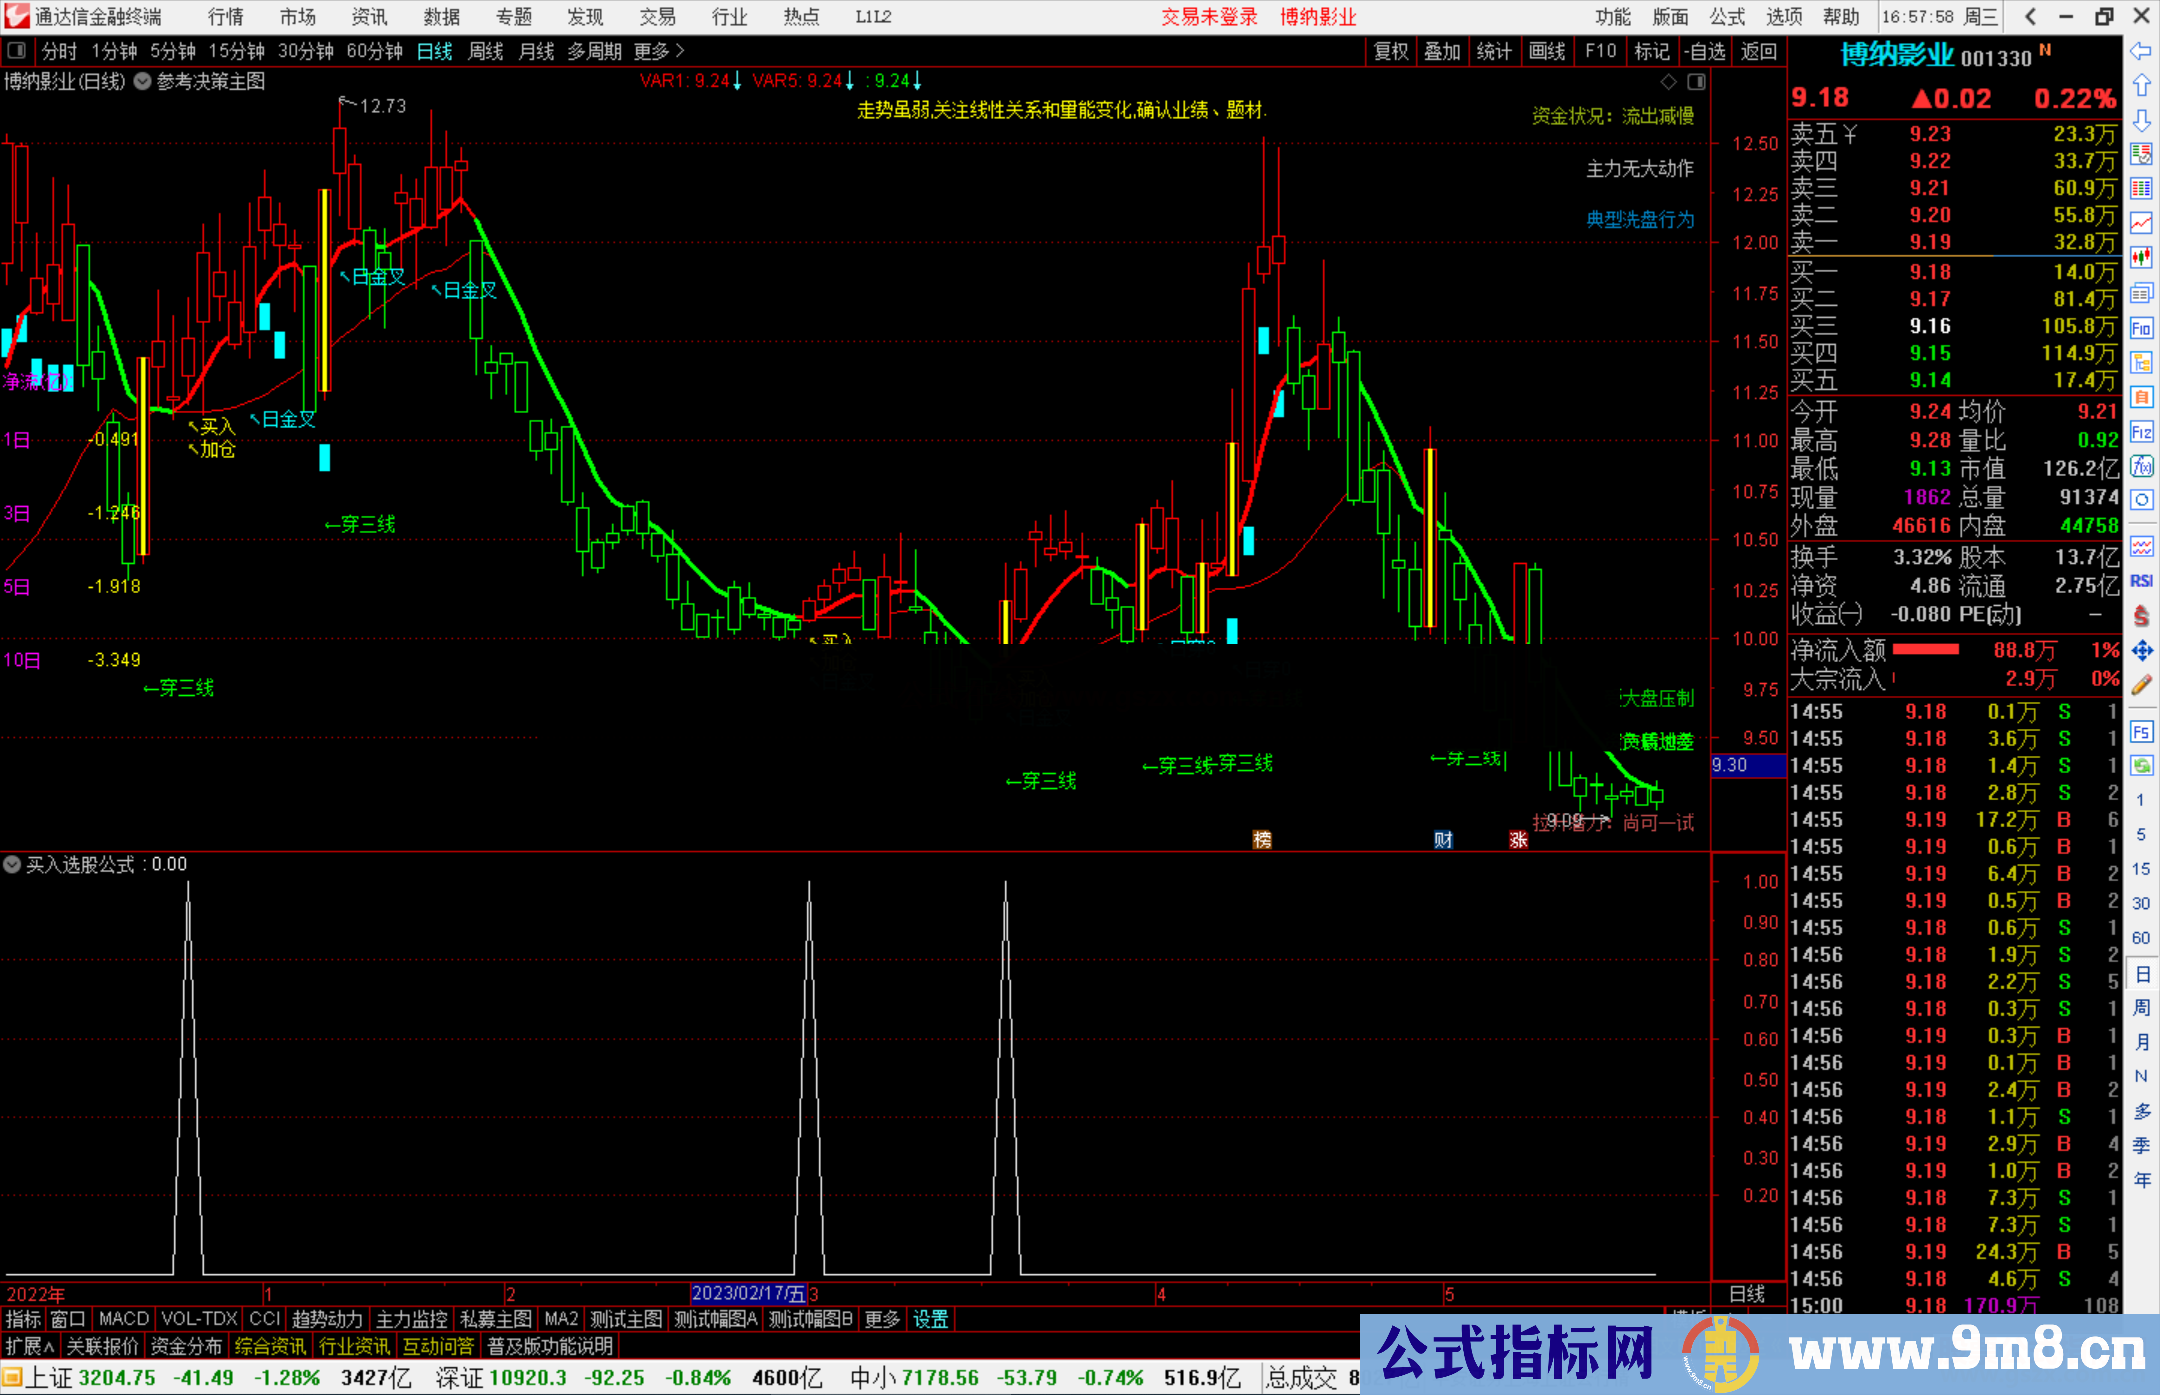Expand the 更多 periods chevron

coord(680,50)
